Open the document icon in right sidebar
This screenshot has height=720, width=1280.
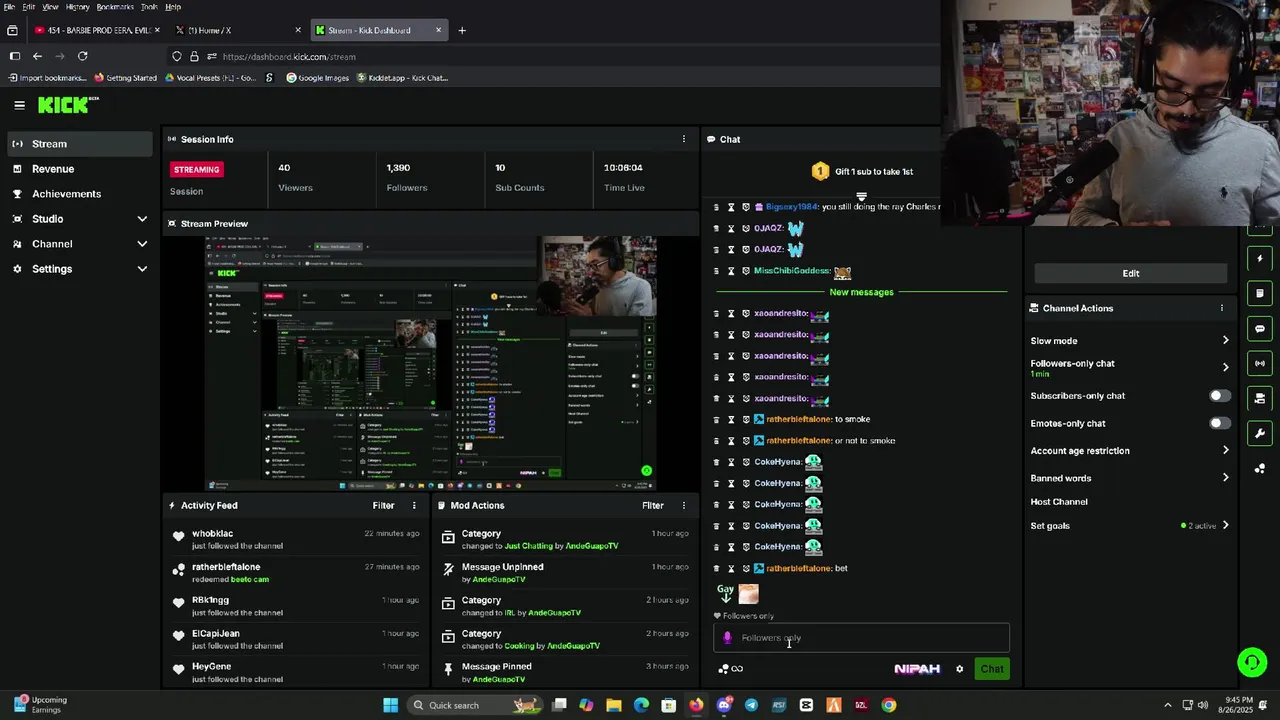pyautogui.click(x=1260, y=293)
